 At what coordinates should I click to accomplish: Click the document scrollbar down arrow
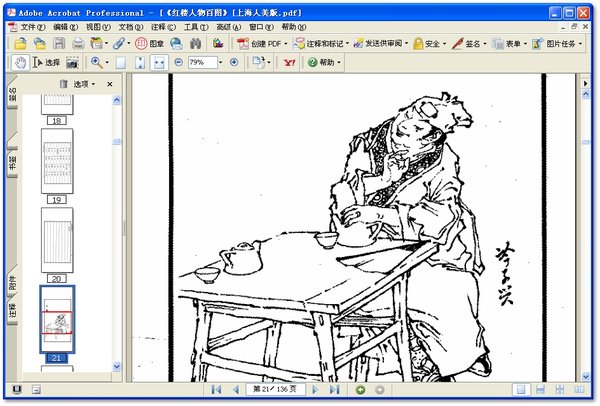[x=585, y=377]
